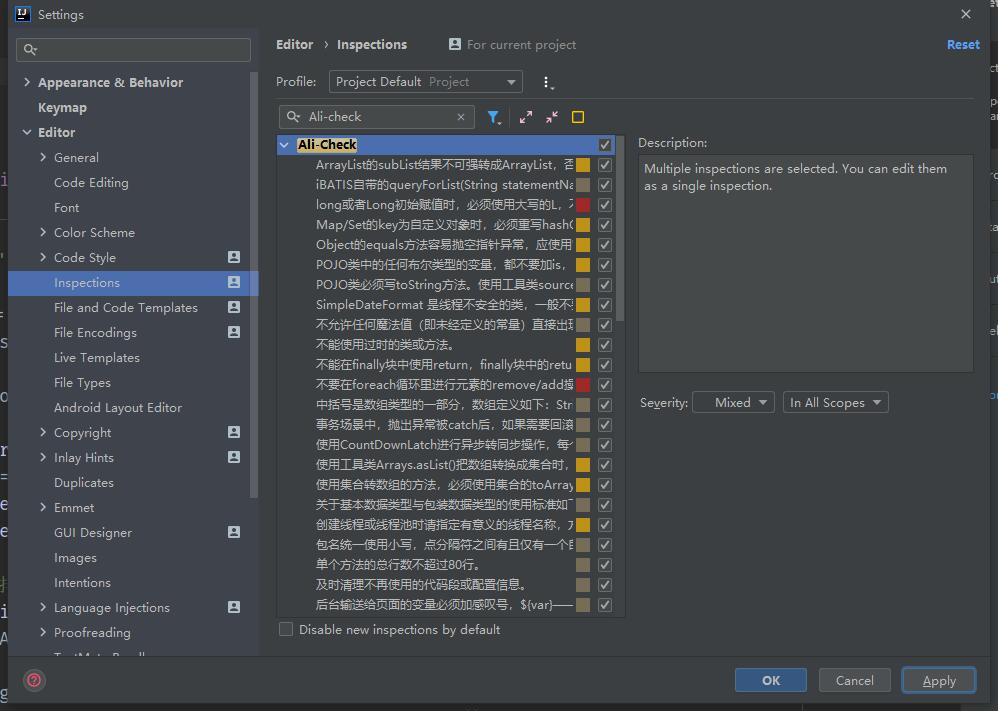The image size is (998, 711).
Task: Open the In All Scopes dropdown
Action: 835,402
